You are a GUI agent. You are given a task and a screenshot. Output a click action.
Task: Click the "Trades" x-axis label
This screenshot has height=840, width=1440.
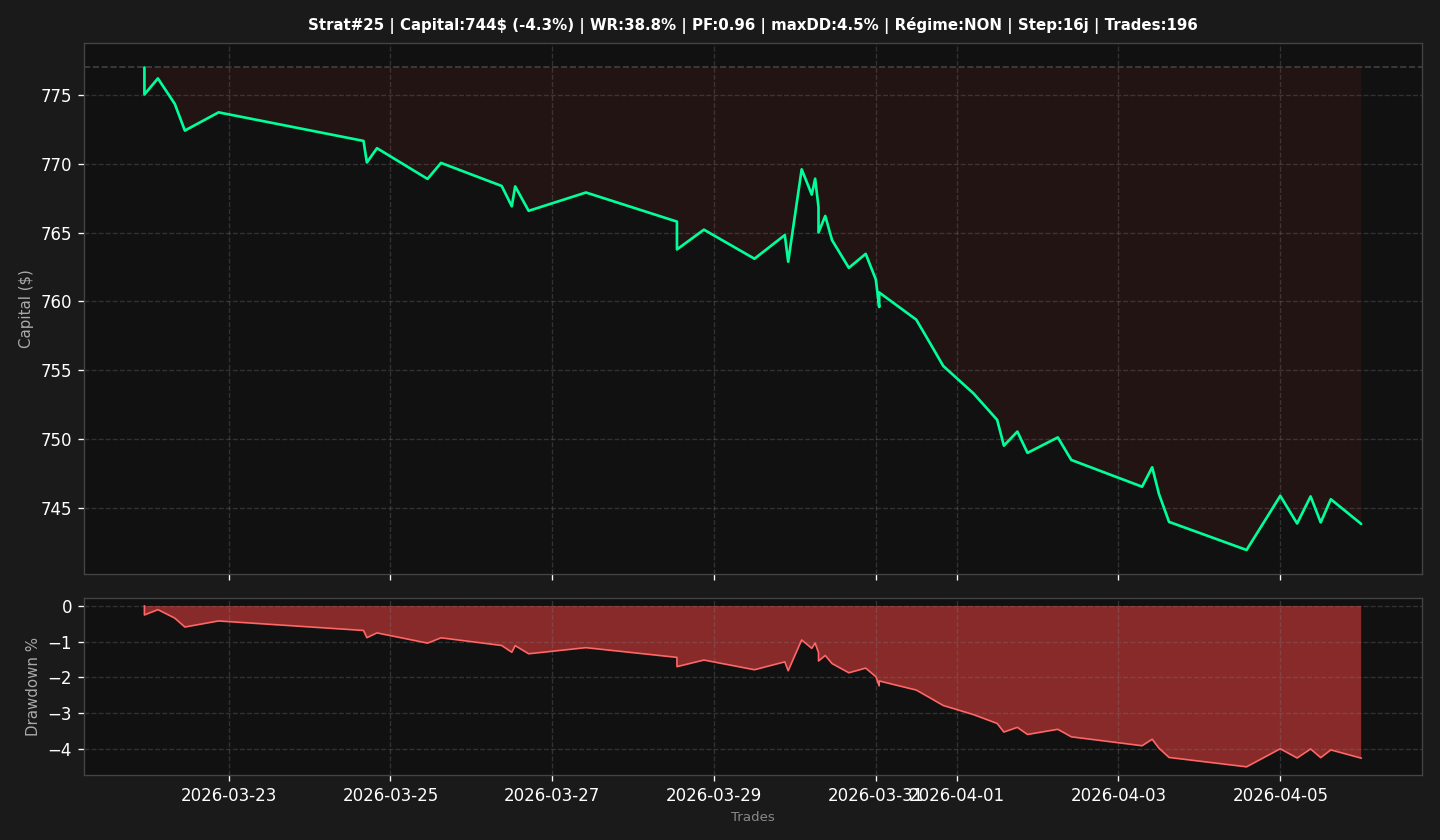(753, 817)
